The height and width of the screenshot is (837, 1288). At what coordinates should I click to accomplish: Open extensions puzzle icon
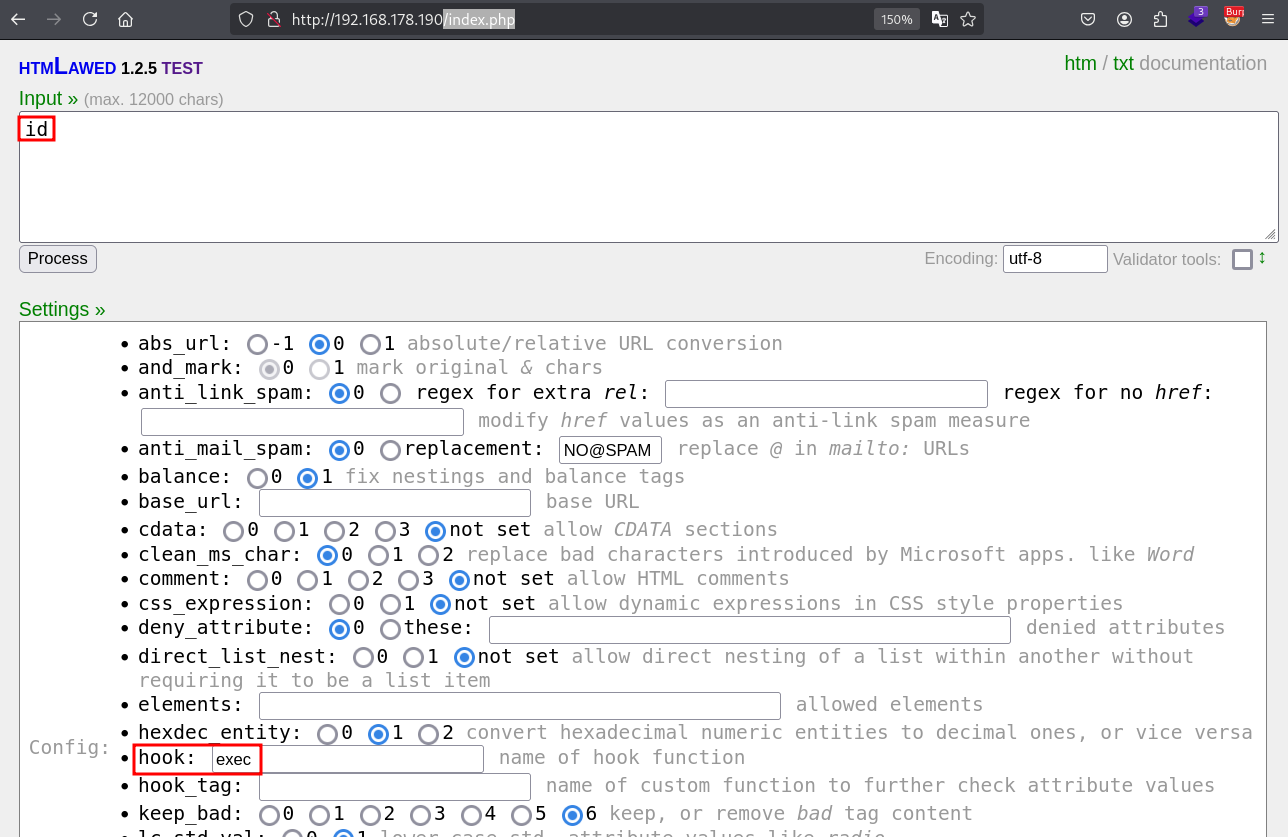pos(1160,19)
